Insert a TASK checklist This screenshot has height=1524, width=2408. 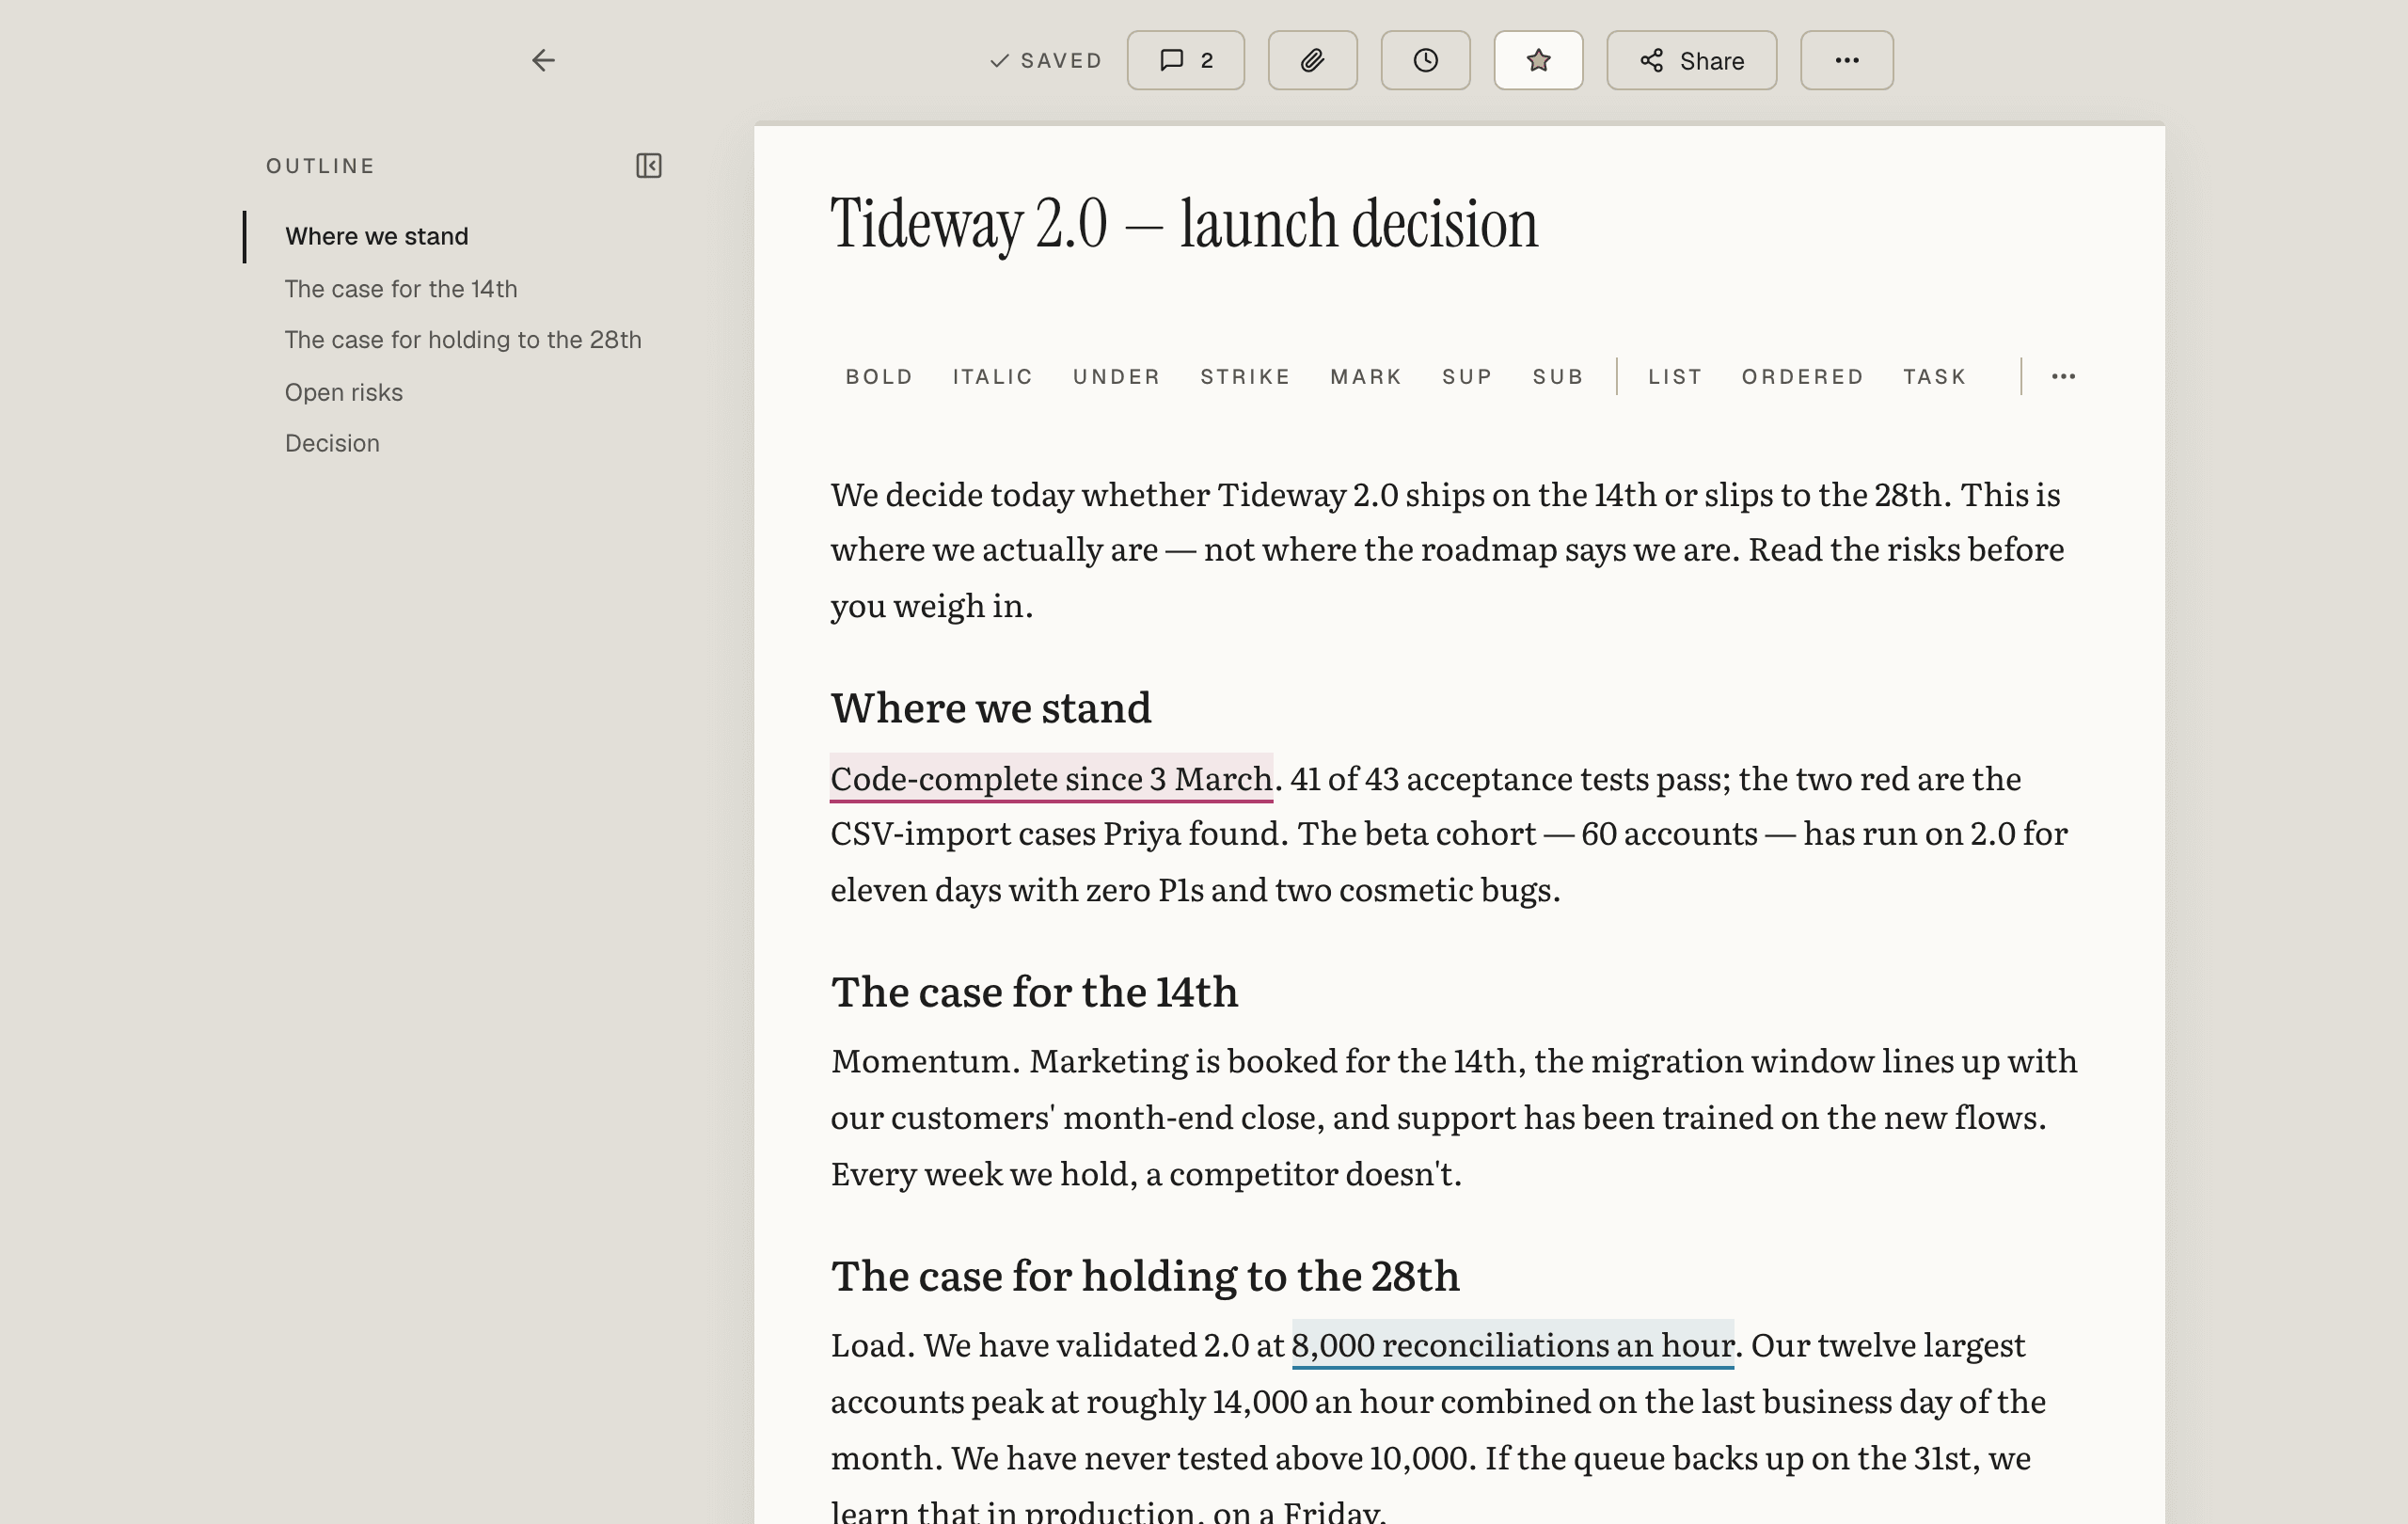click(1933, 376)
